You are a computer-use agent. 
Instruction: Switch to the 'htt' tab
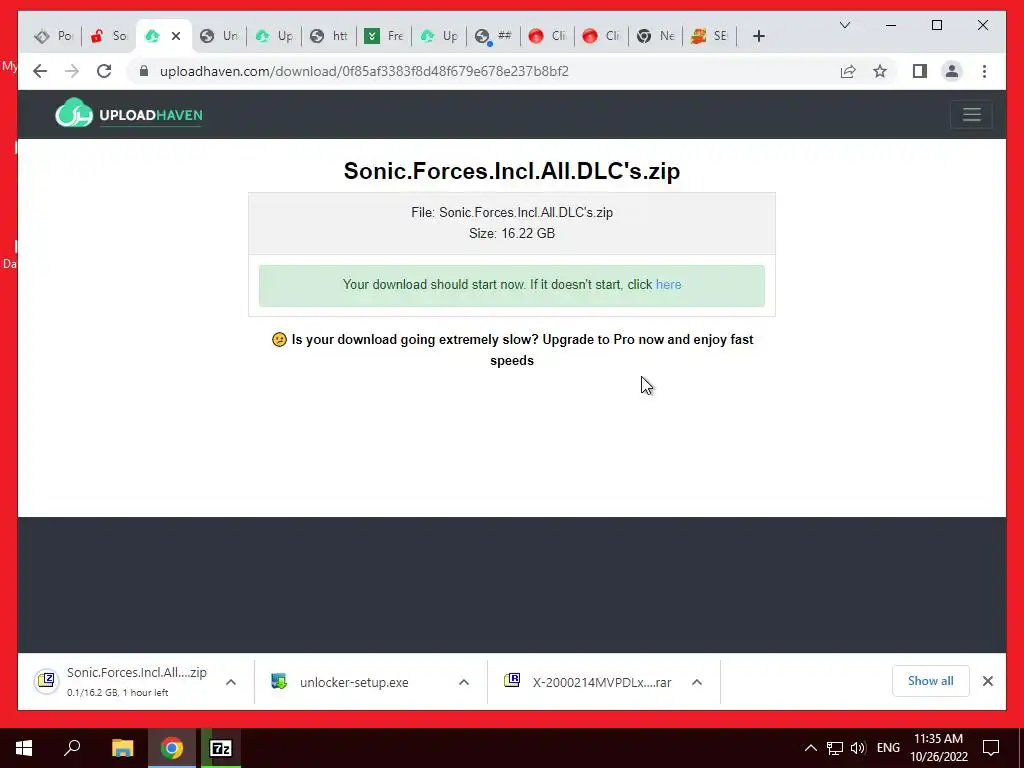point(329,36)
